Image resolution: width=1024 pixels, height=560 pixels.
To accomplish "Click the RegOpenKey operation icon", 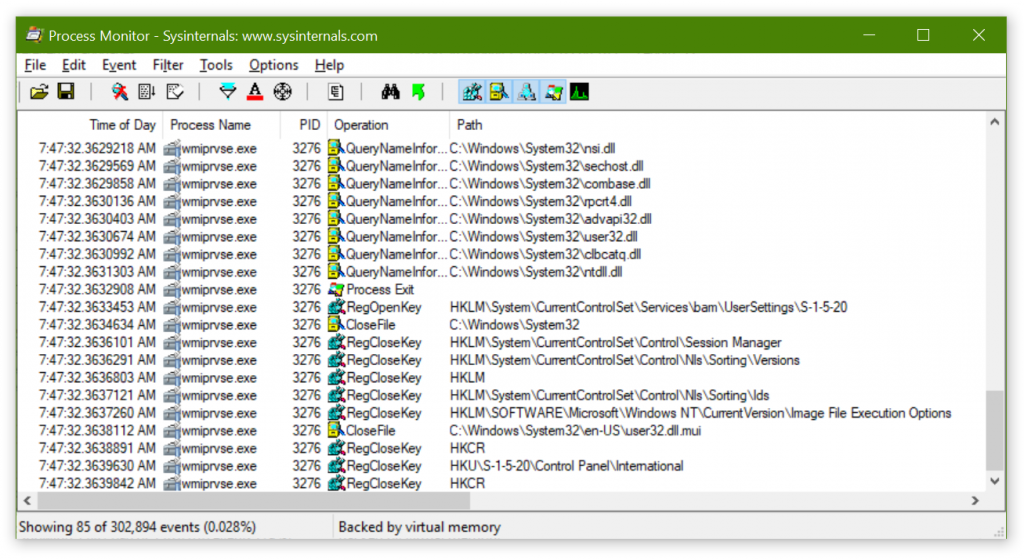I will 336,307.
